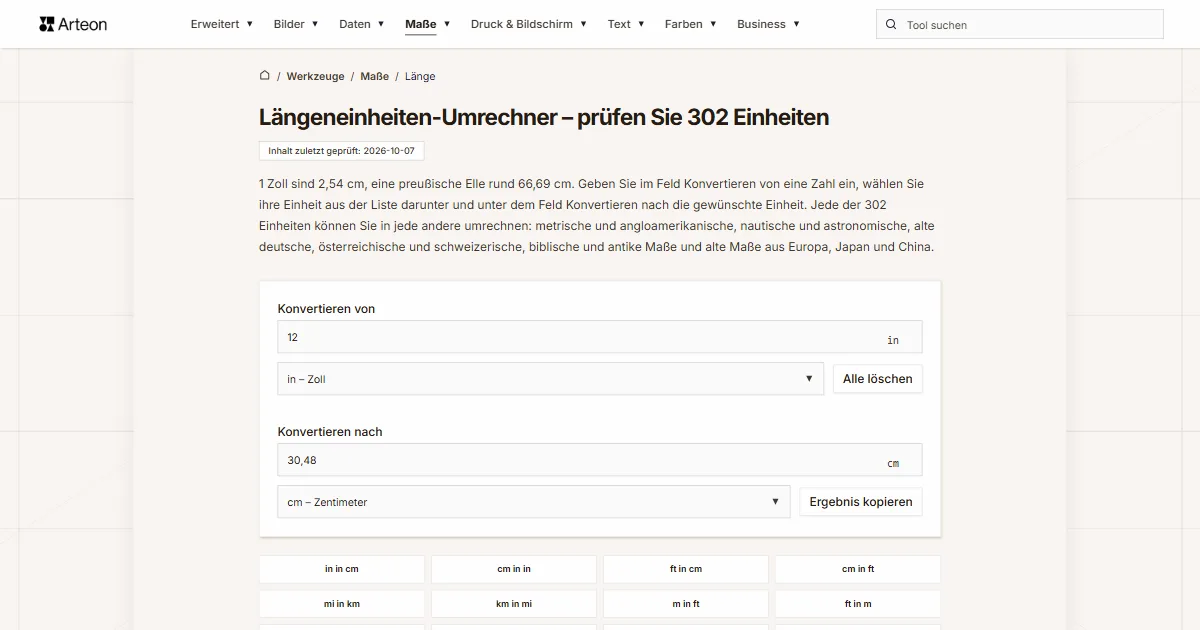Click the Arteon logo
1200x630 pixels.
[x=73, y=24]
